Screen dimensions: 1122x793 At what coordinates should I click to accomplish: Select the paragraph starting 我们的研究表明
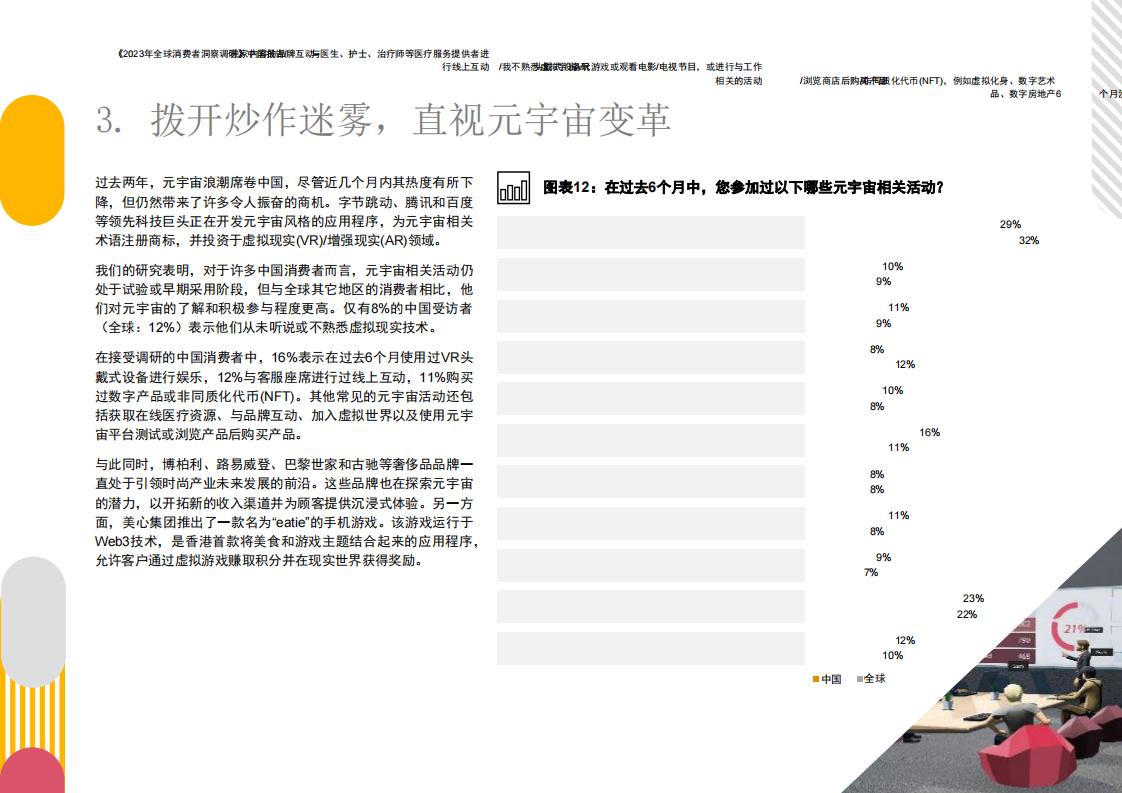point(284,298)
